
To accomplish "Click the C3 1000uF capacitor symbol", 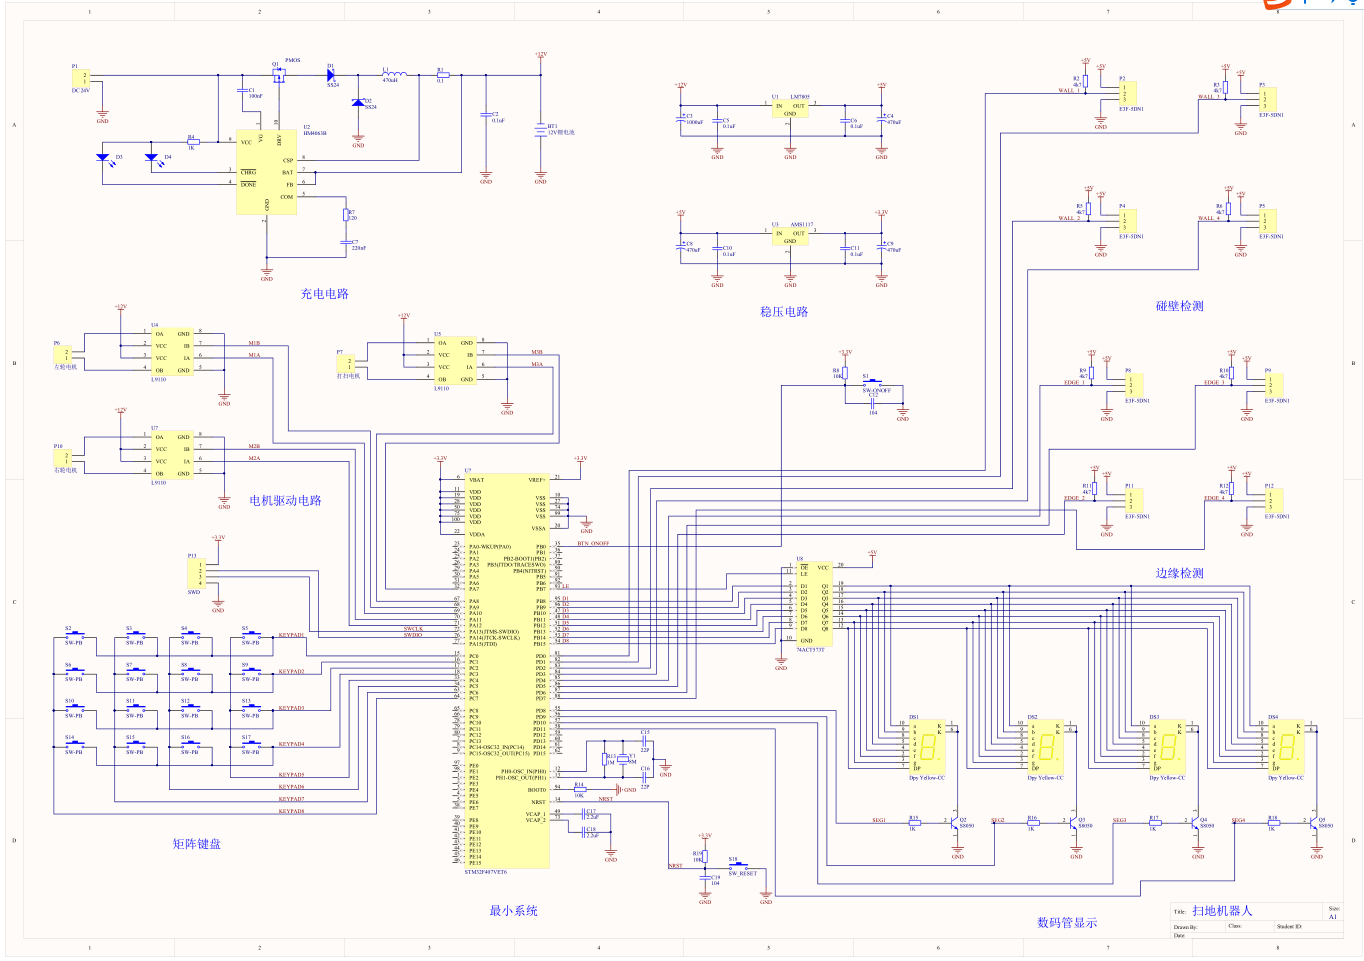I will point(683,118).
